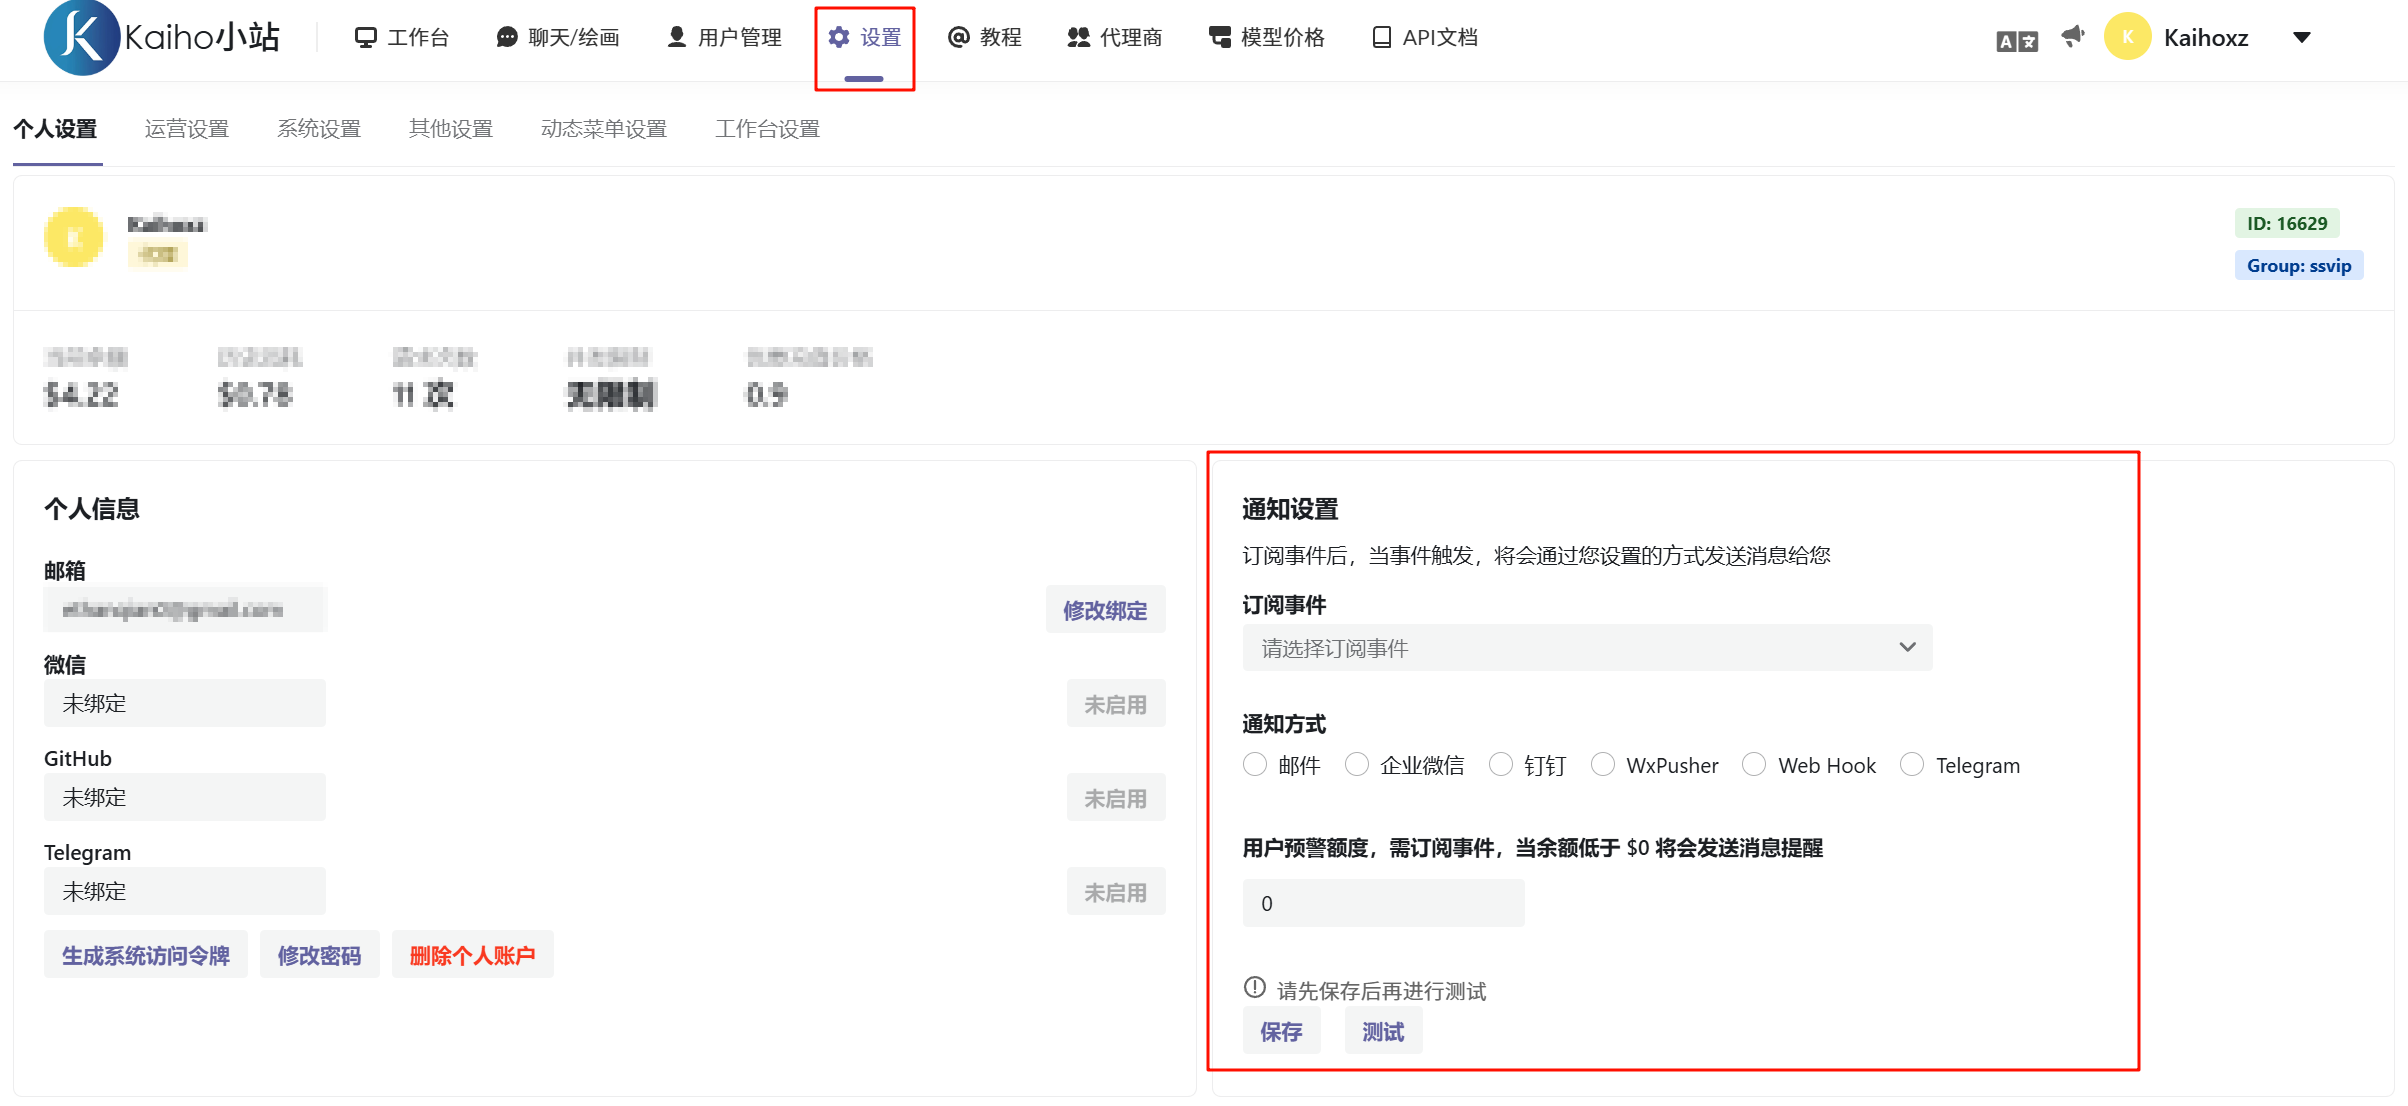Click the large profile avatar in card
2408x1106 pixels.
tap(74, 237)
